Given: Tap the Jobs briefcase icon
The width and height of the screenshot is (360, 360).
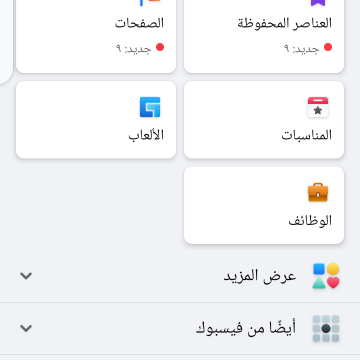Looking at the screenshot, I should click(x=318, y=192).
